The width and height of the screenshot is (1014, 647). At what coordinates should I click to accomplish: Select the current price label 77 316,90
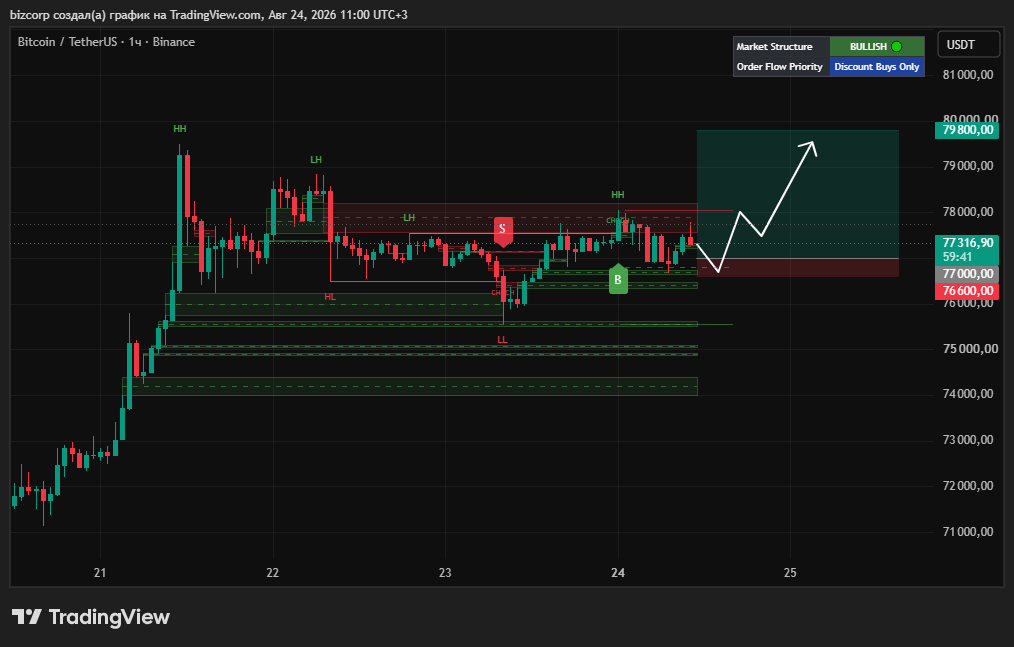[x=967, y=243]
